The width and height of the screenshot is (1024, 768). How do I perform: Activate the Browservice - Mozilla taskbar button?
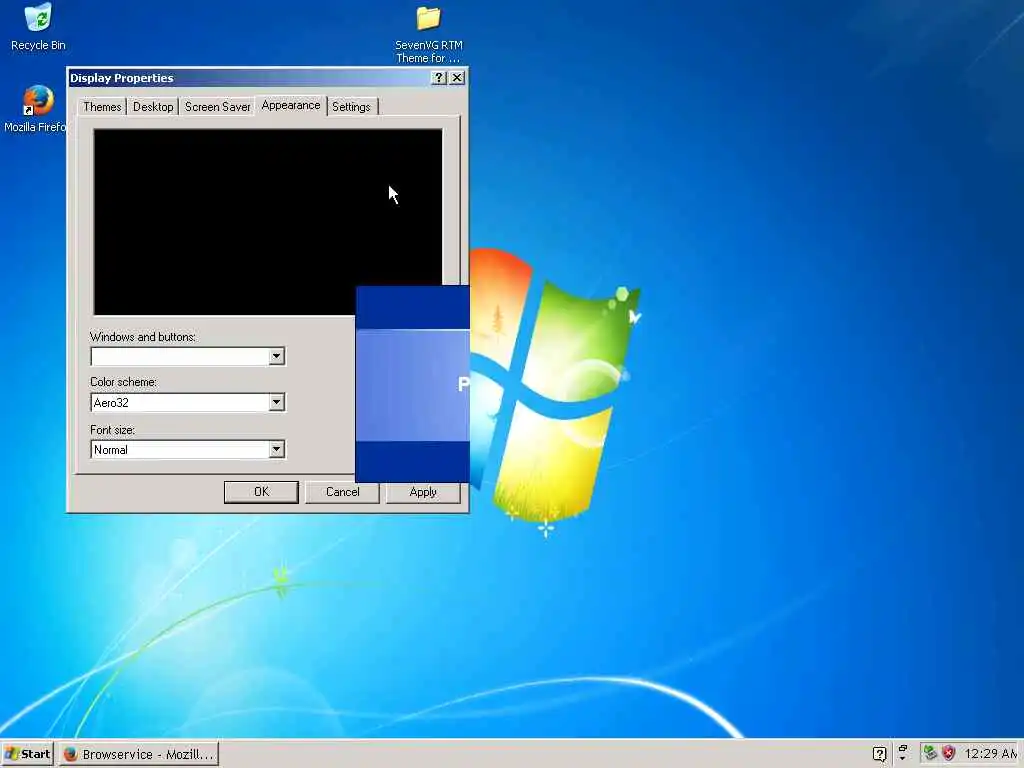click(x=139, y=754)
